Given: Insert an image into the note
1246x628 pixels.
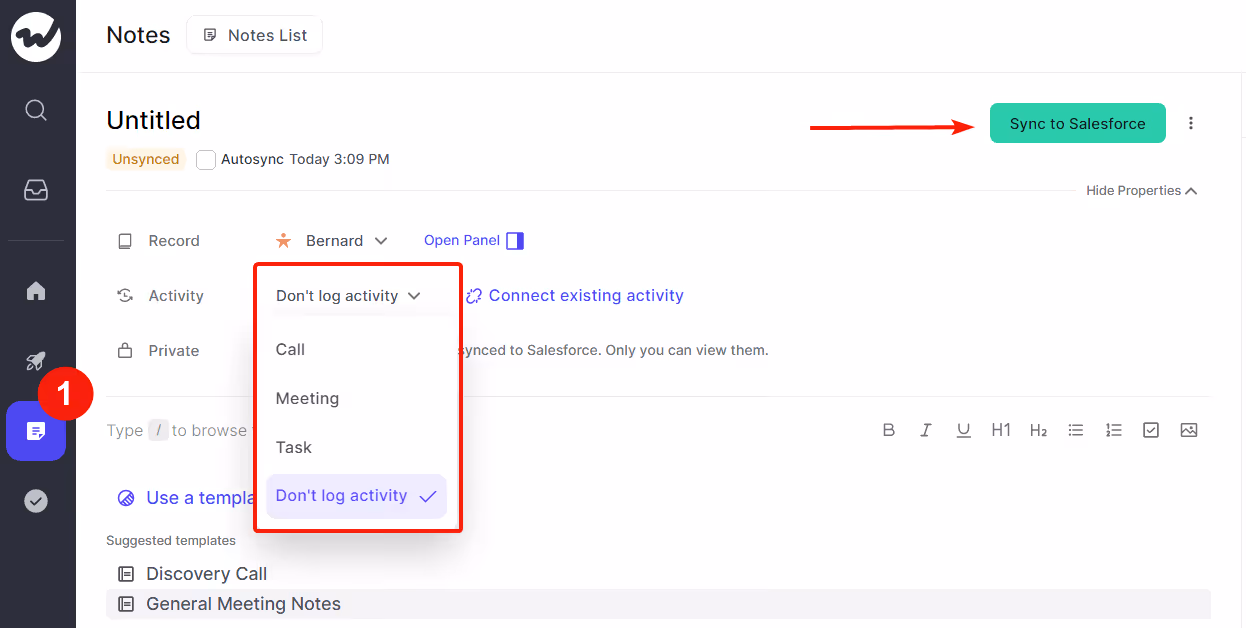Looking at the screenshot, I should [x=1188, y=429].
